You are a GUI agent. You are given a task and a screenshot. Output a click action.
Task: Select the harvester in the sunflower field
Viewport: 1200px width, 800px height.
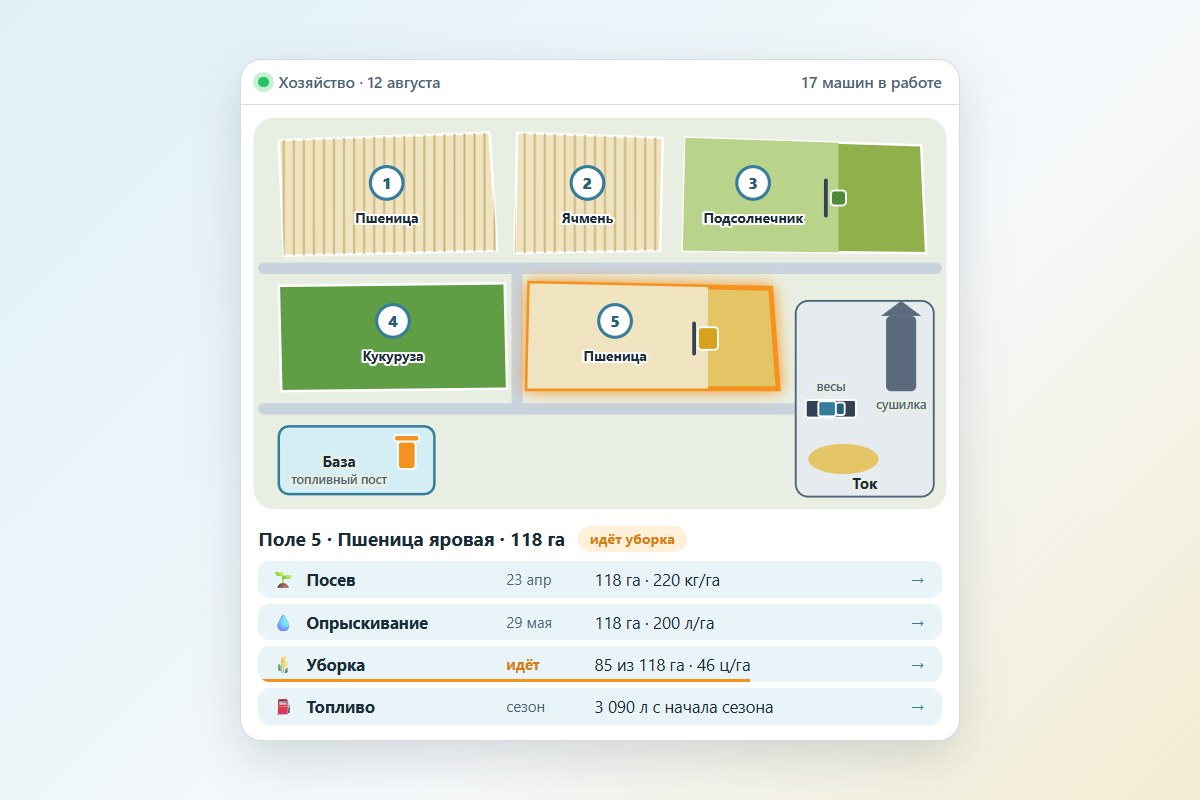click(835, 198)
